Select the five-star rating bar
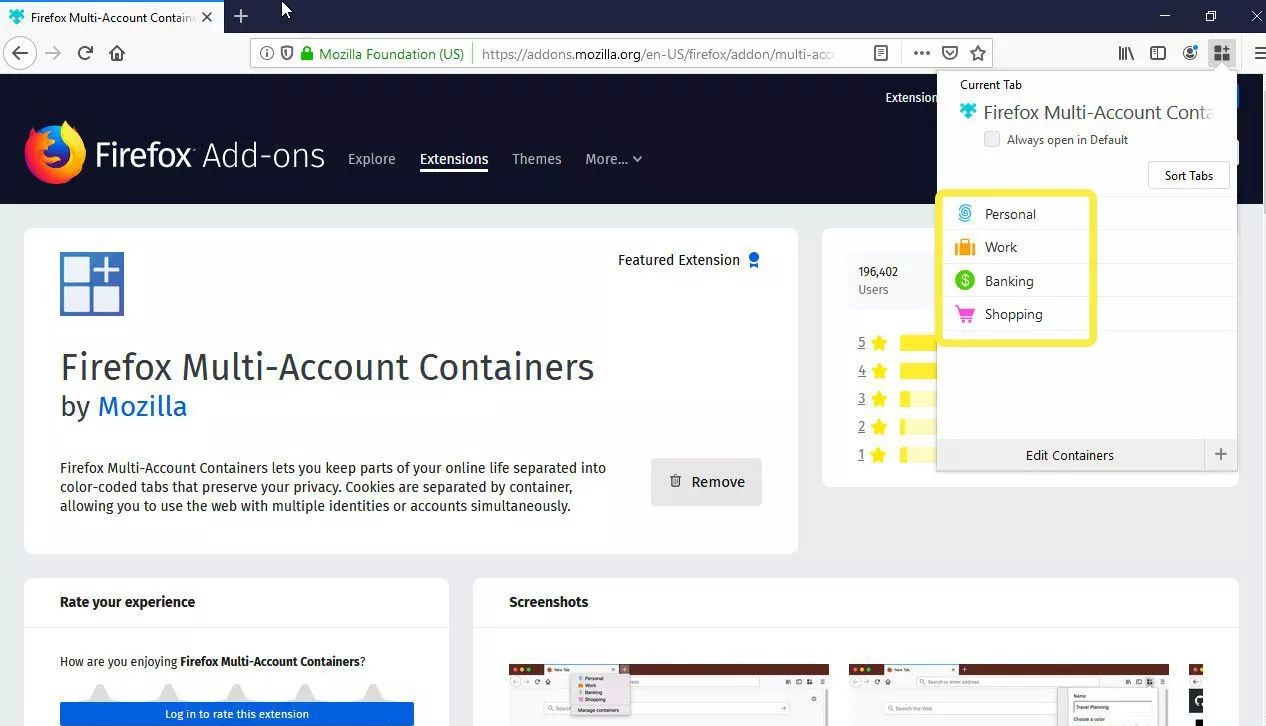The height and width of the screenshot is (726, 1266). point(918,343)
